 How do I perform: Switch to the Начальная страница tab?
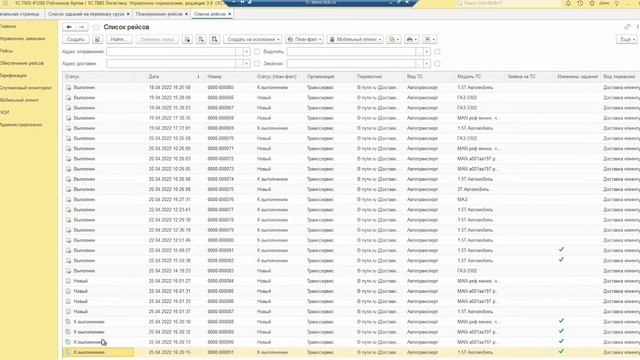[x=20, y=14]
